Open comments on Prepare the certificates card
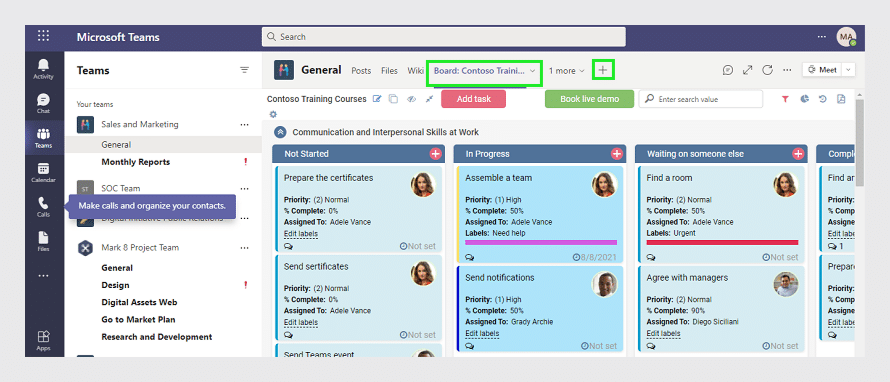Screen dimensions: 890x382 (x=288, y=246)
